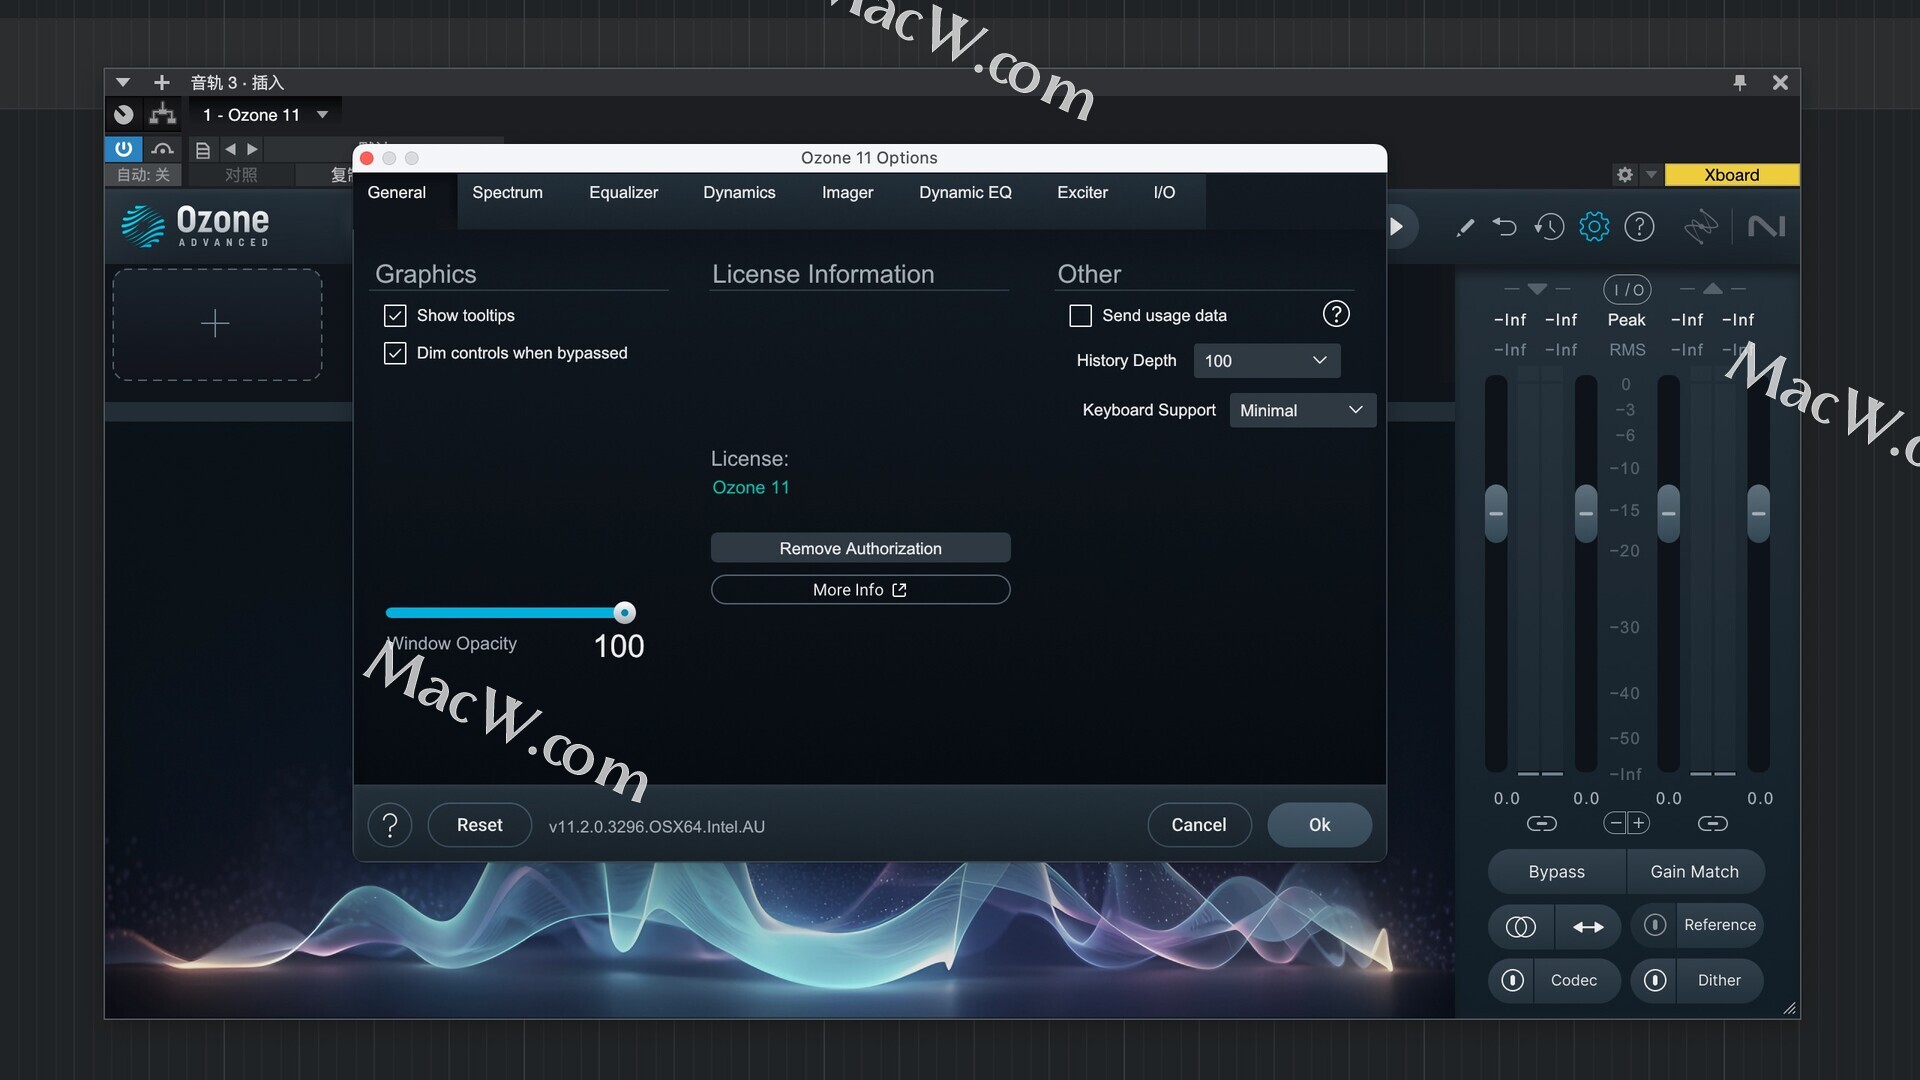
Task: Click the Native Instruments NI logo
Action: click(x=1766, y=227)
